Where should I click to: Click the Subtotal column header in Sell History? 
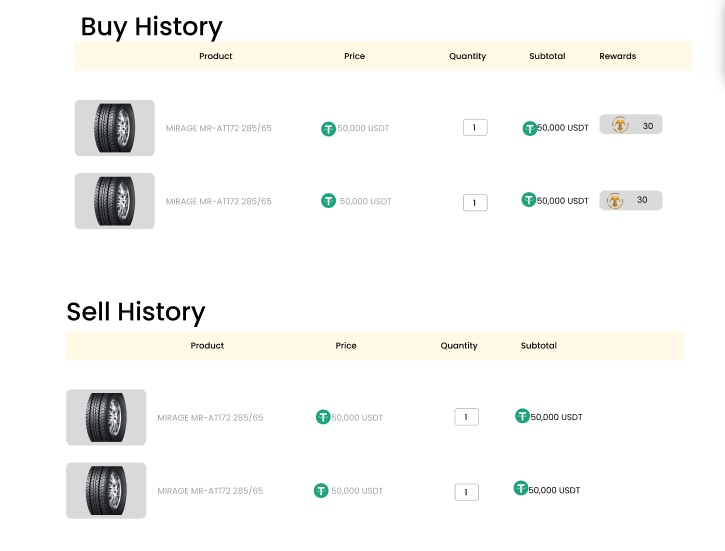coord(539,346)
